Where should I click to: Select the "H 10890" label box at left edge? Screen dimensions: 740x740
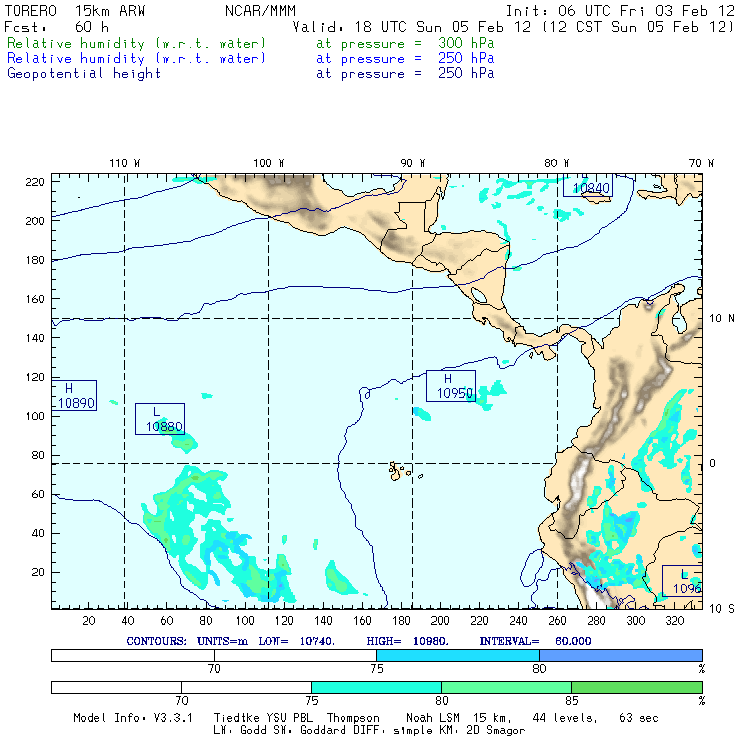pos(74,395)
